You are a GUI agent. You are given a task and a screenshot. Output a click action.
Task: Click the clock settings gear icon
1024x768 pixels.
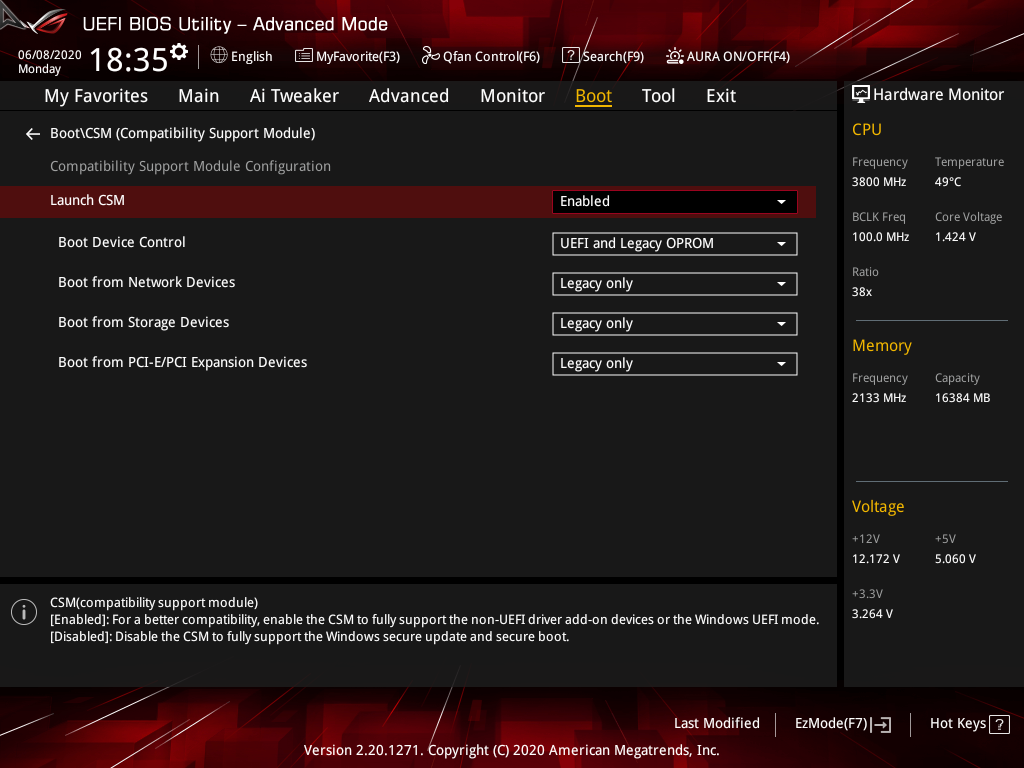tap(179, 51)
